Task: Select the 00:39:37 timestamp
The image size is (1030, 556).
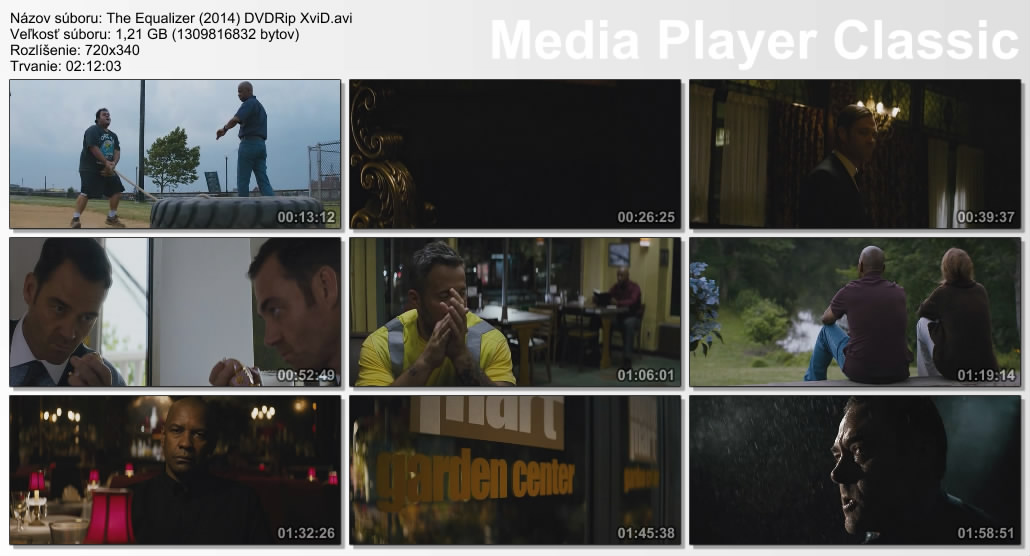Action: [986, 217]
